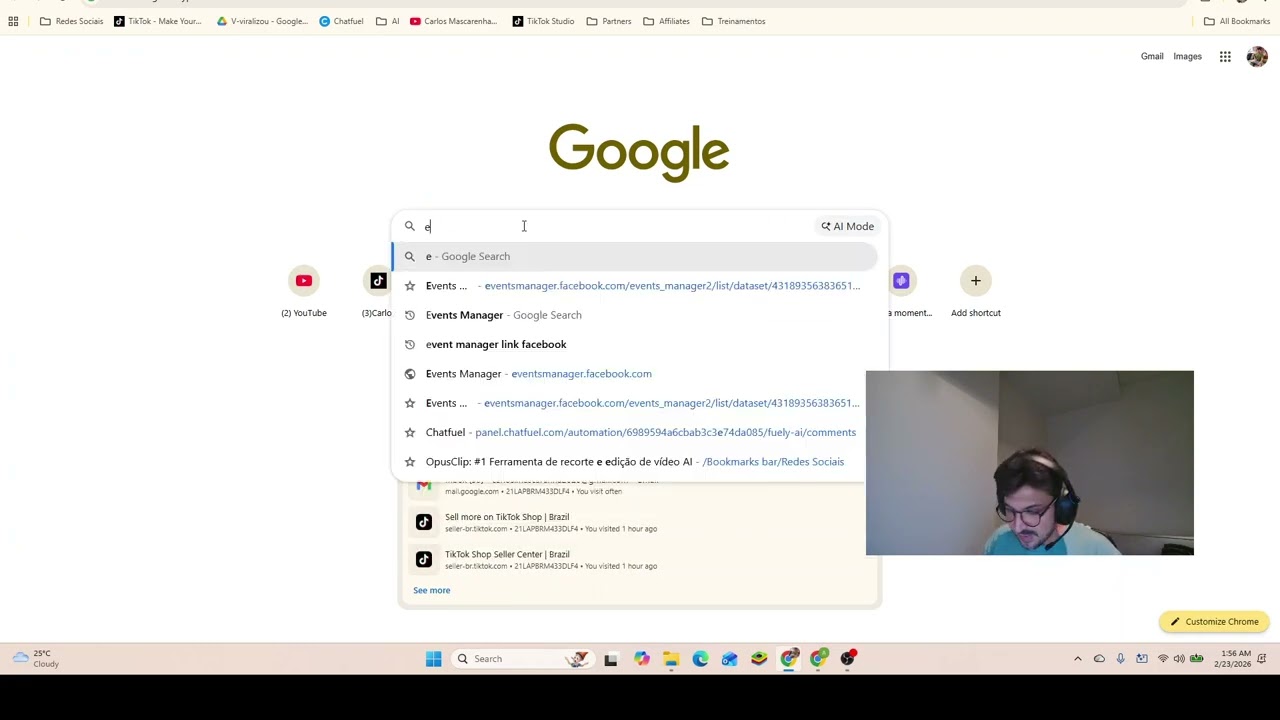Expand the Affiliates bookmark folder
This screenshot has height=720, width=1280.
point(667,21)
